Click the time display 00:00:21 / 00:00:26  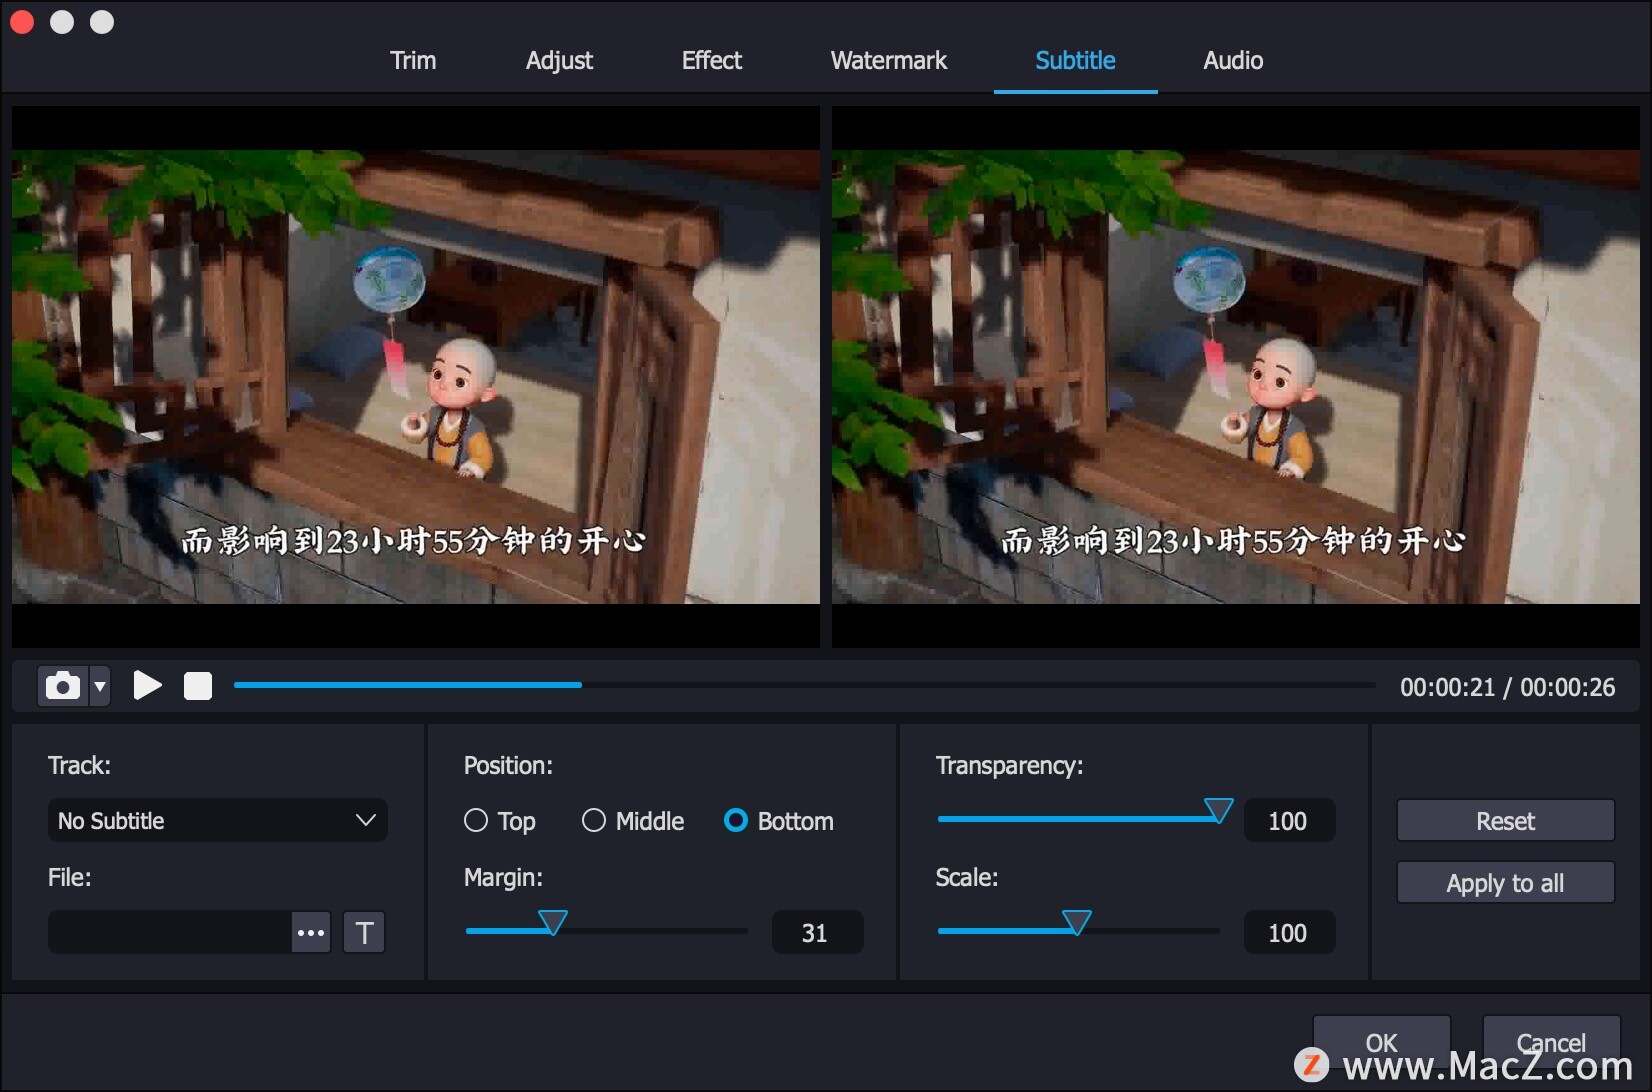1507,687
